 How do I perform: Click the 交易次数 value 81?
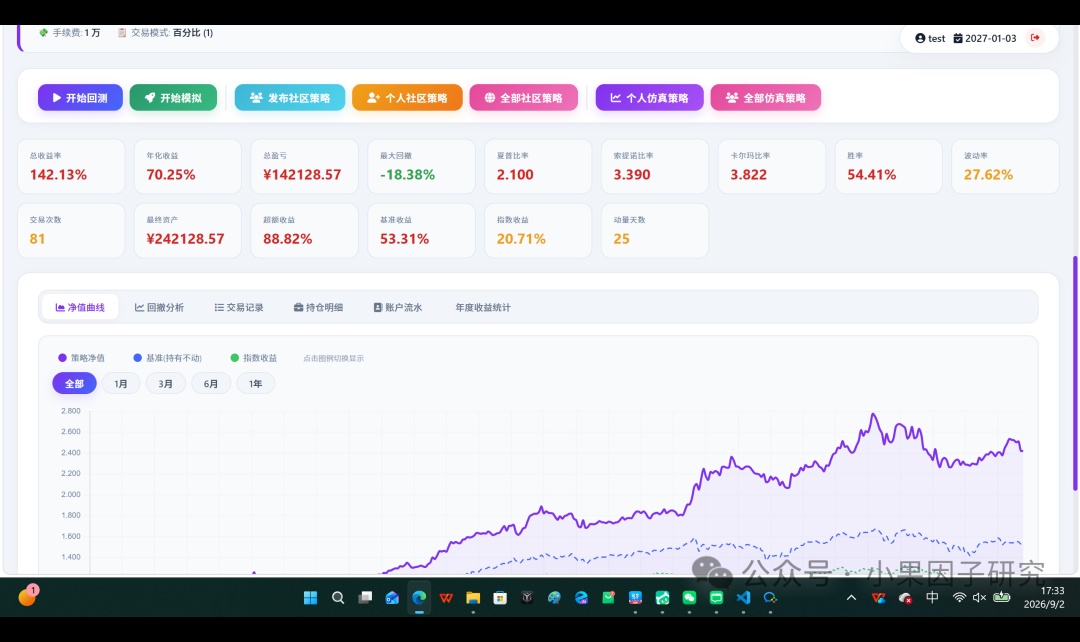click(37, 239)
